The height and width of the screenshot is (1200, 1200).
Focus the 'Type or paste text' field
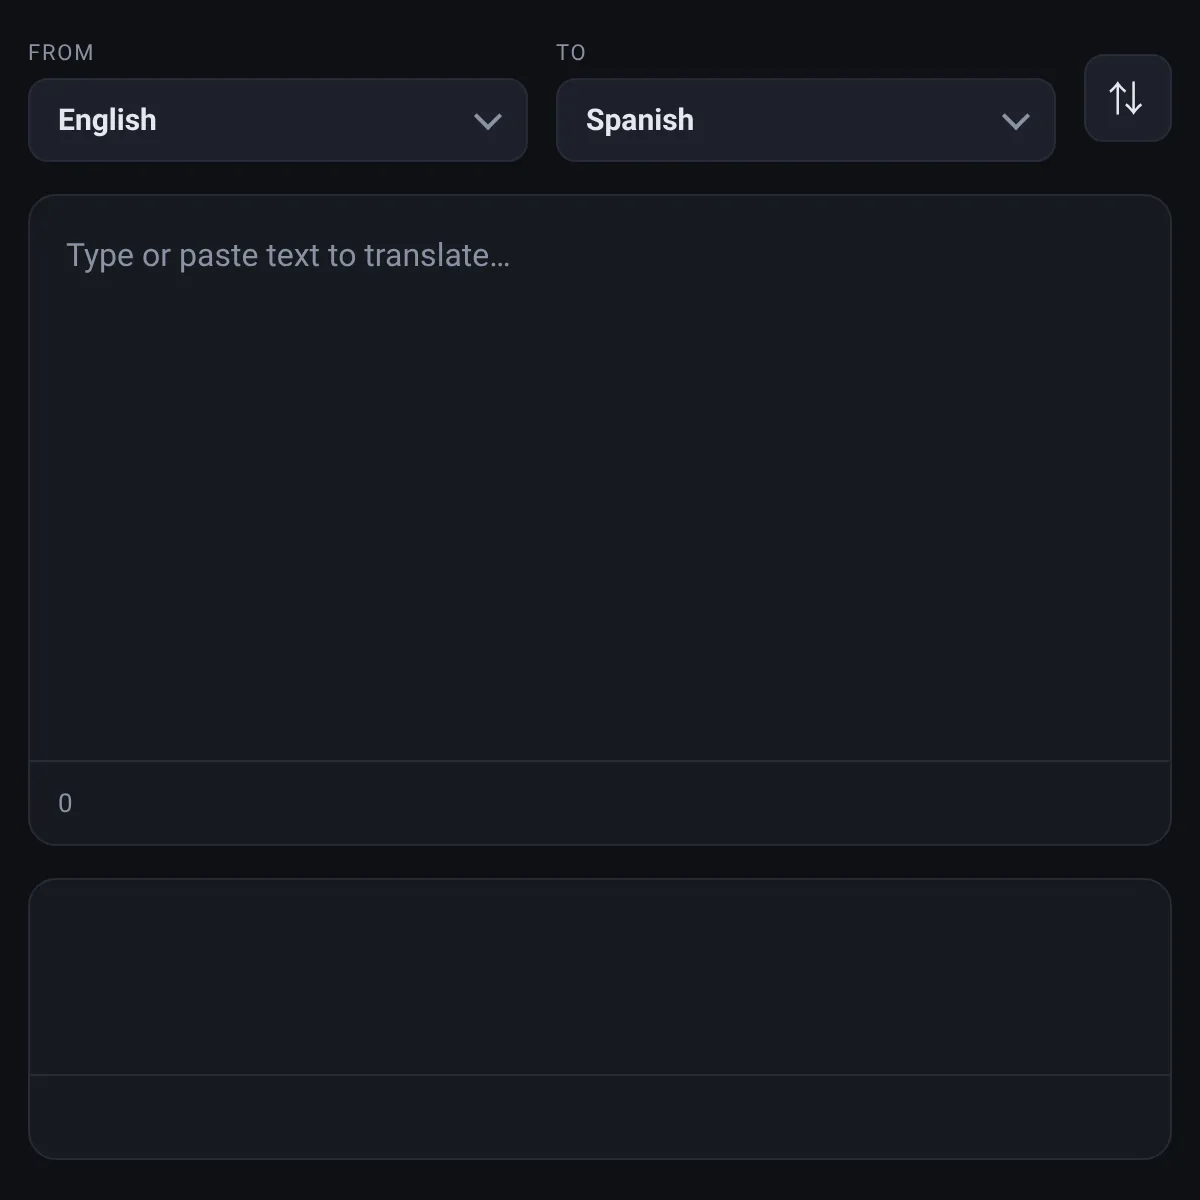(x=600, y=479)
